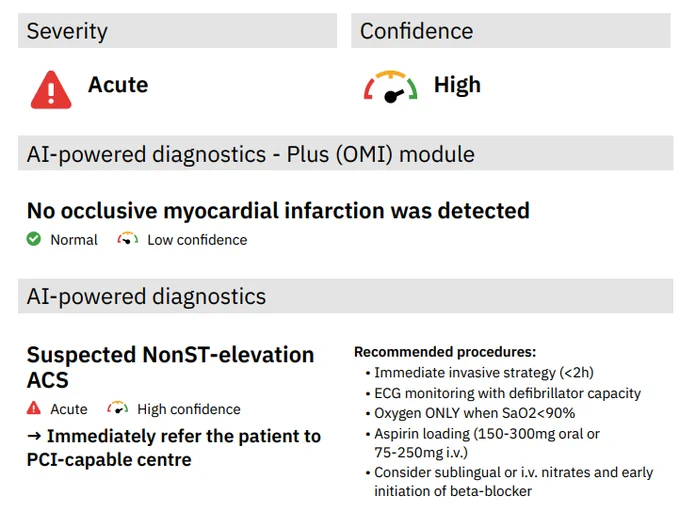
Task: Click the green Normal checkmark icon
Action: pos(33,239)
